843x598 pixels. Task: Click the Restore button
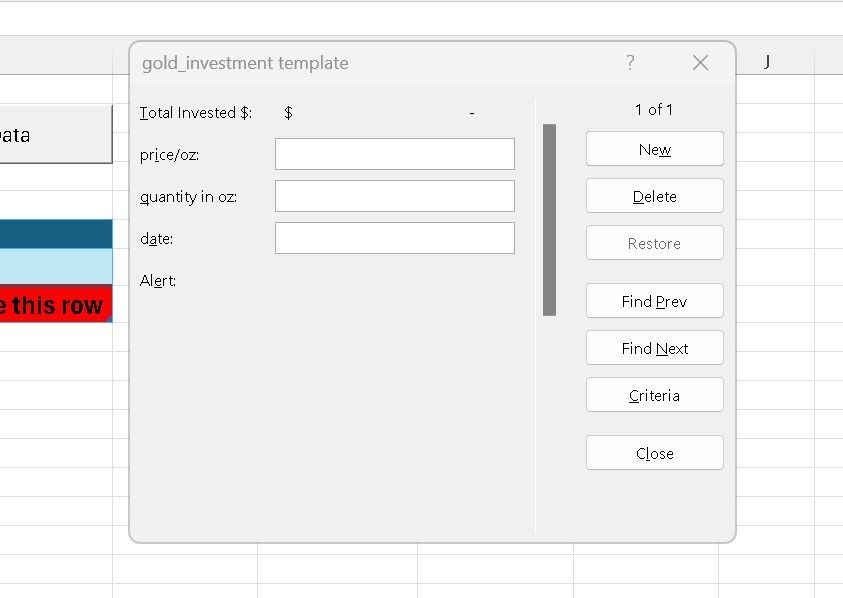[654, 242]
